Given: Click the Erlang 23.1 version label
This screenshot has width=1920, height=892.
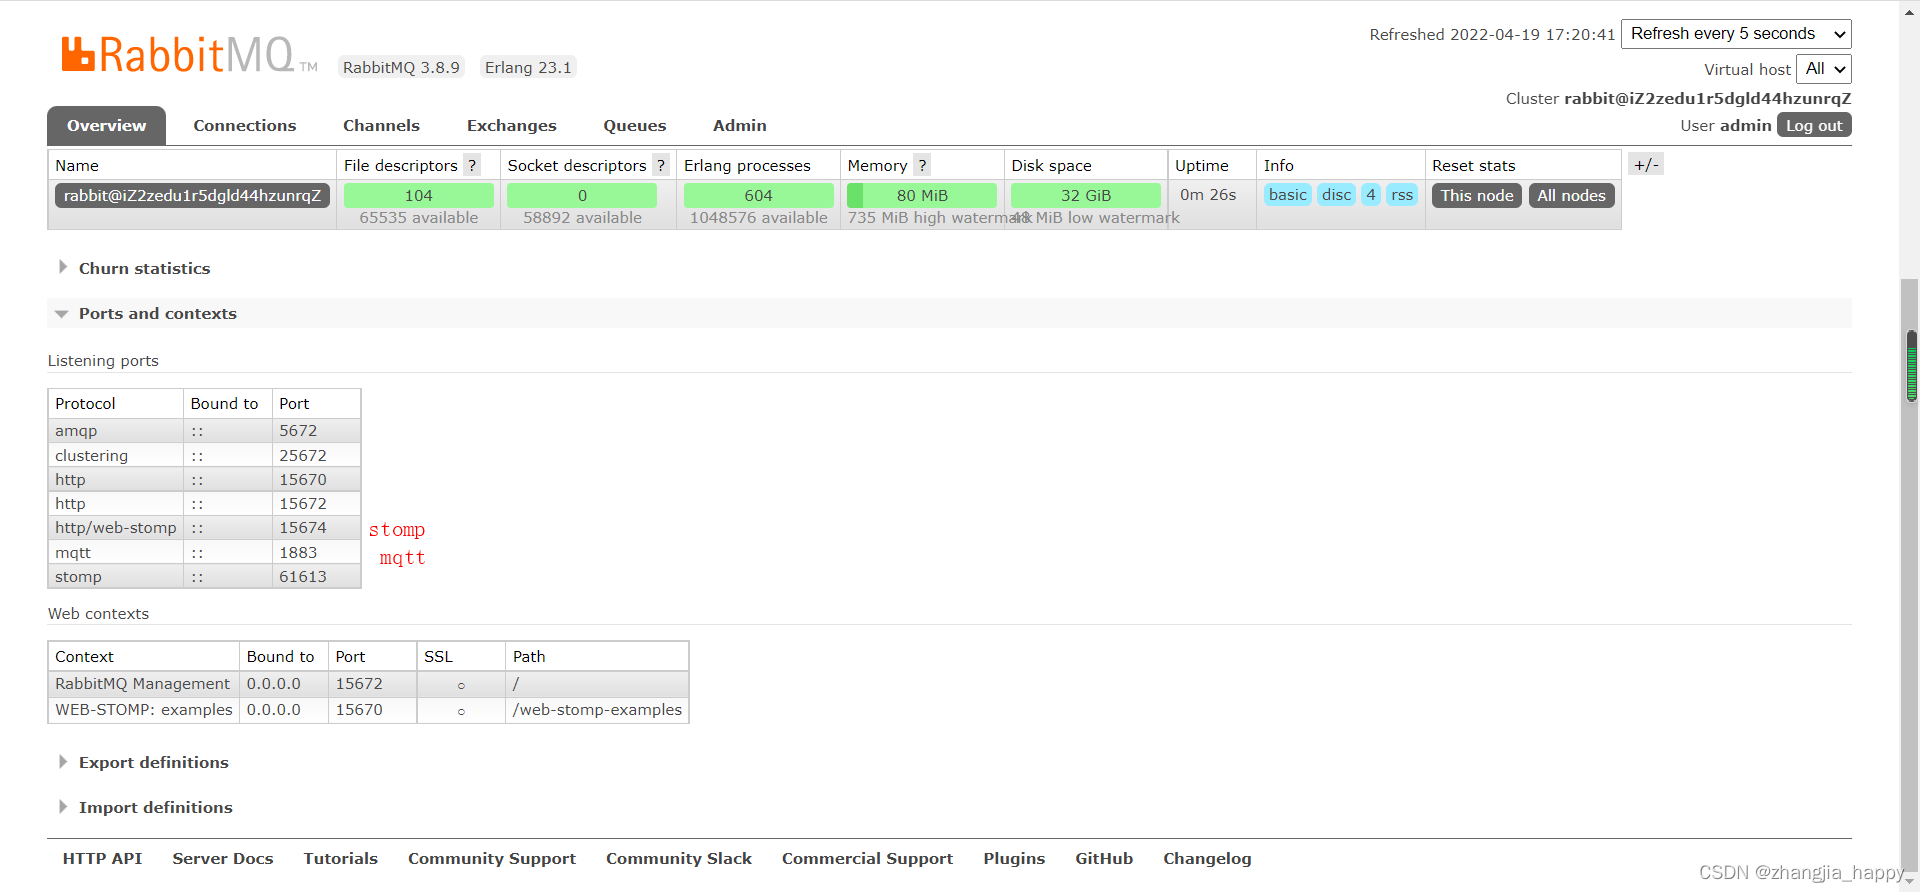Looking at the screenshot, I should click(x=528, y=67).
